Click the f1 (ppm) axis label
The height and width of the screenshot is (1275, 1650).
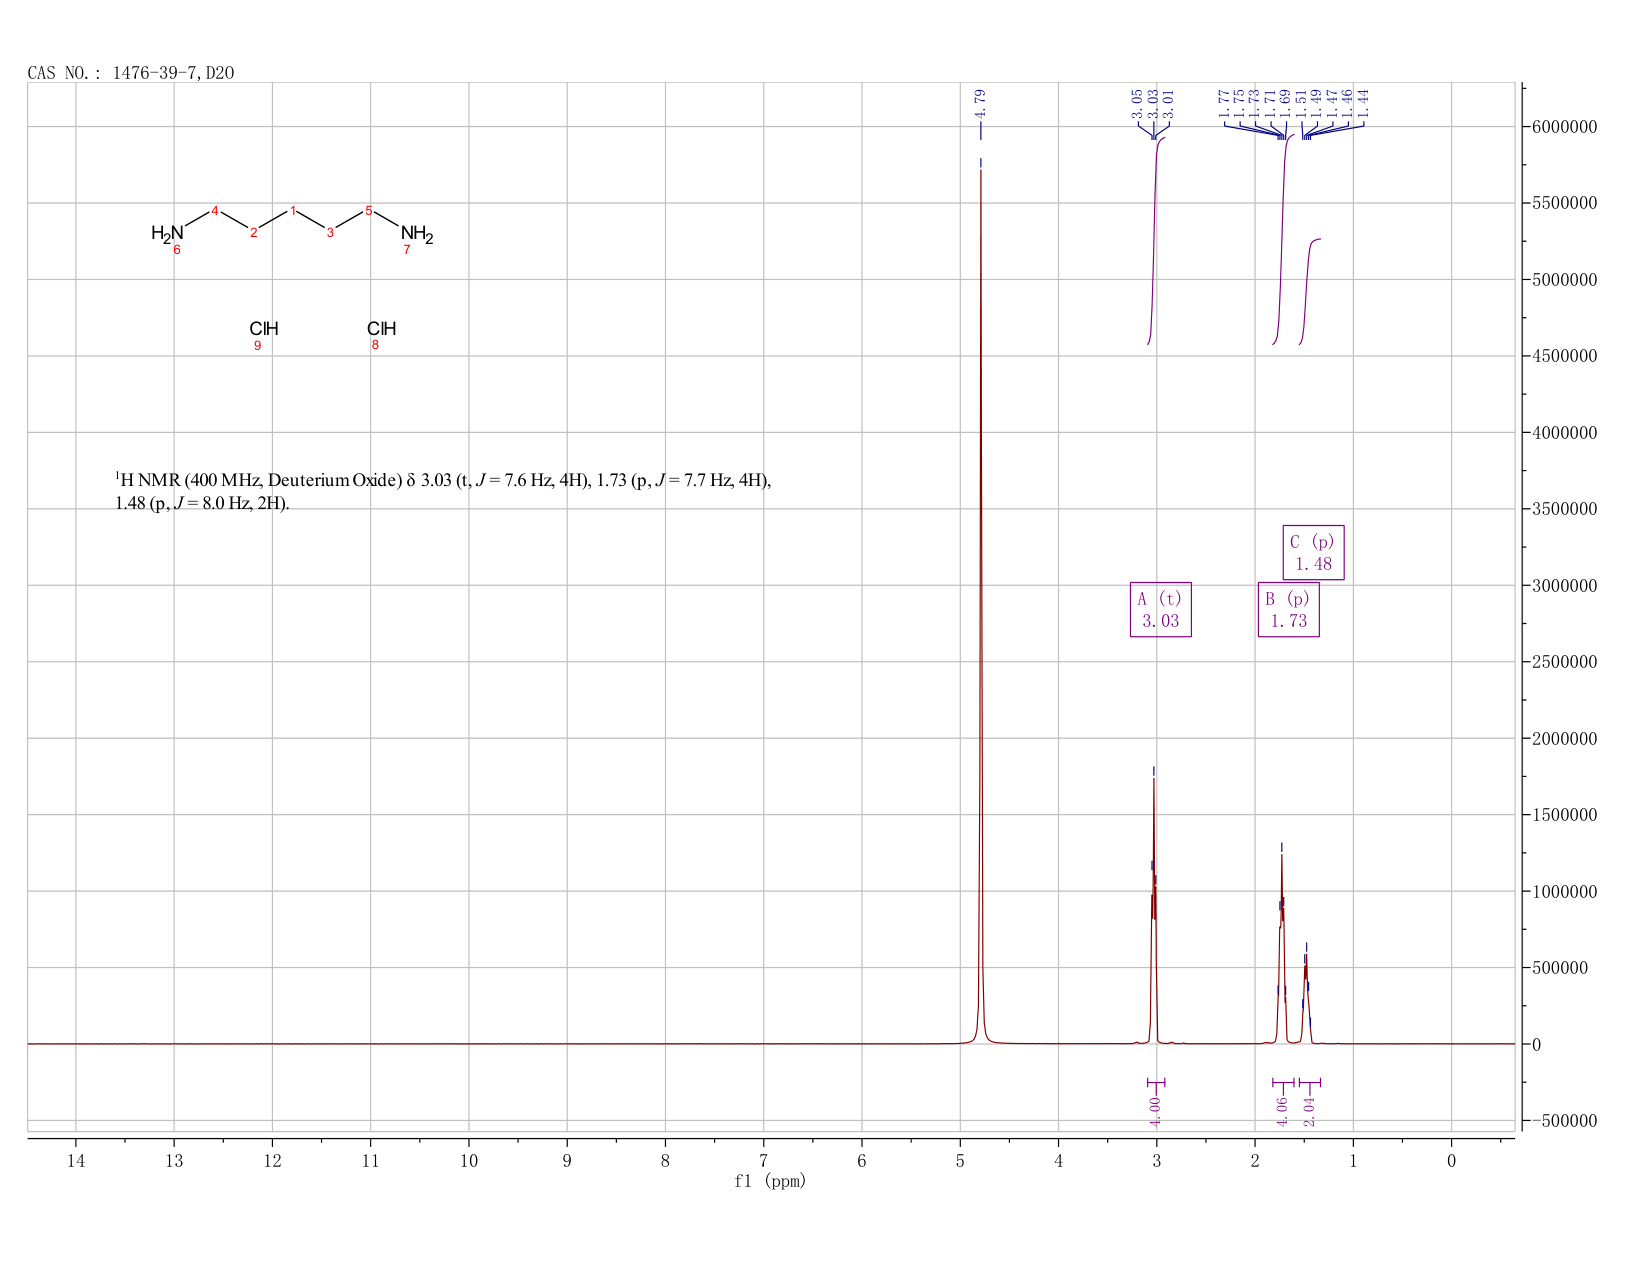pyautogui.click(x=770, y=1181)
